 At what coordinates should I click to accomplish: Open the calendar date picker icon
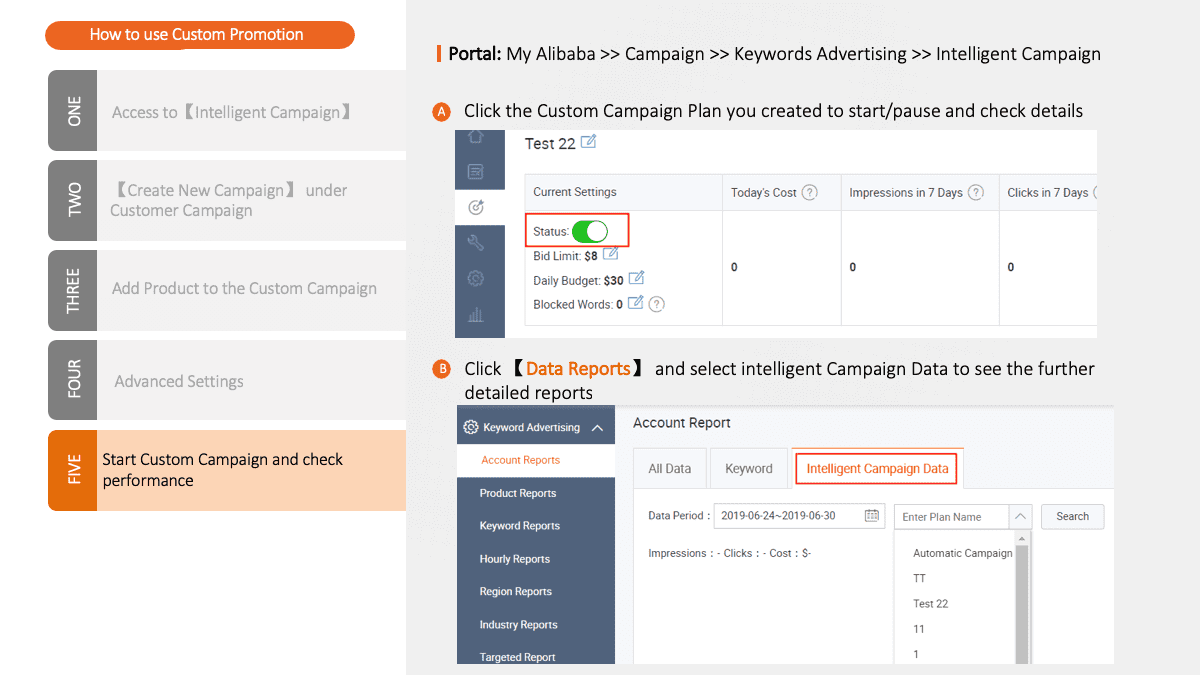[x=872, y=516]
